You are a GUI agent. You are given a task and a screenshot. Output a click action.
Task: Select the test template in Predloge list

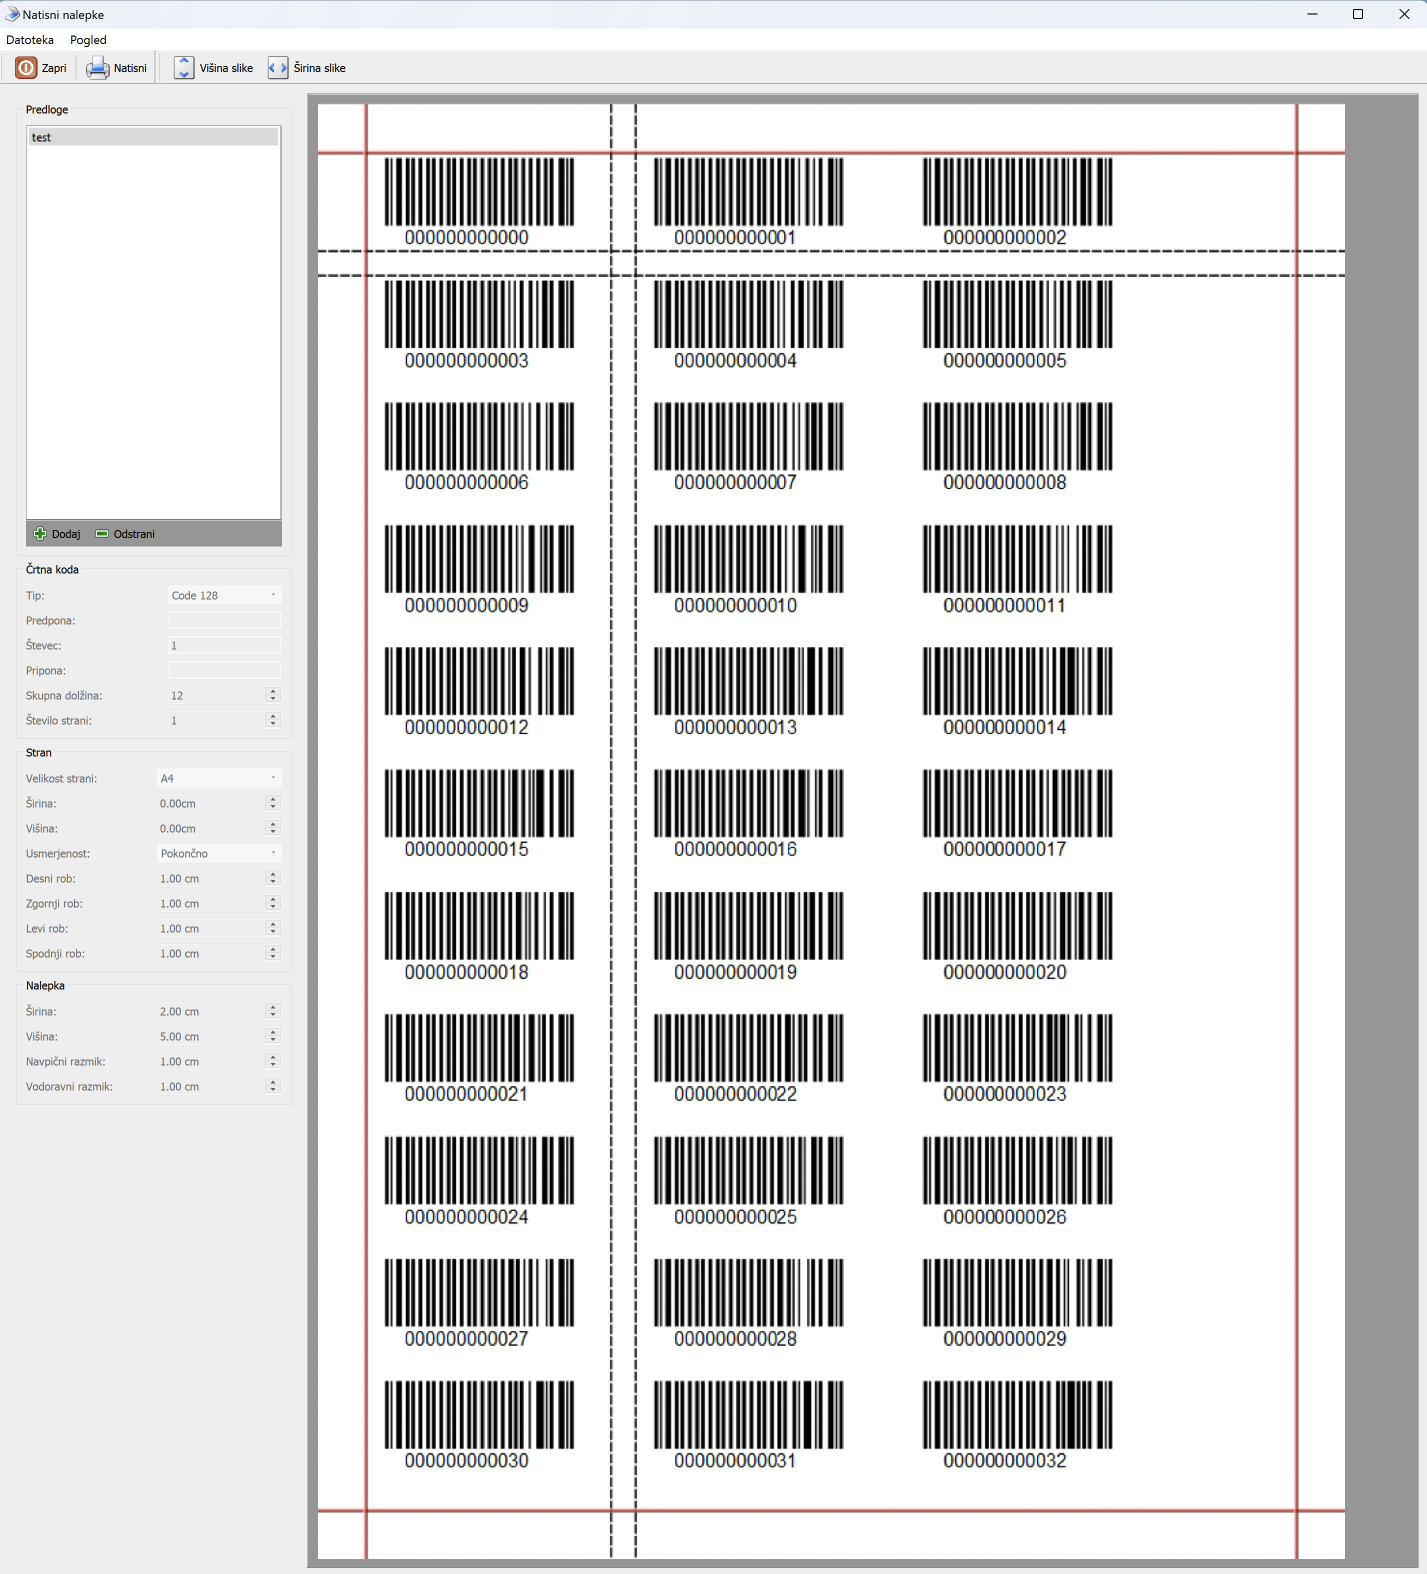(x=153, y=138)
